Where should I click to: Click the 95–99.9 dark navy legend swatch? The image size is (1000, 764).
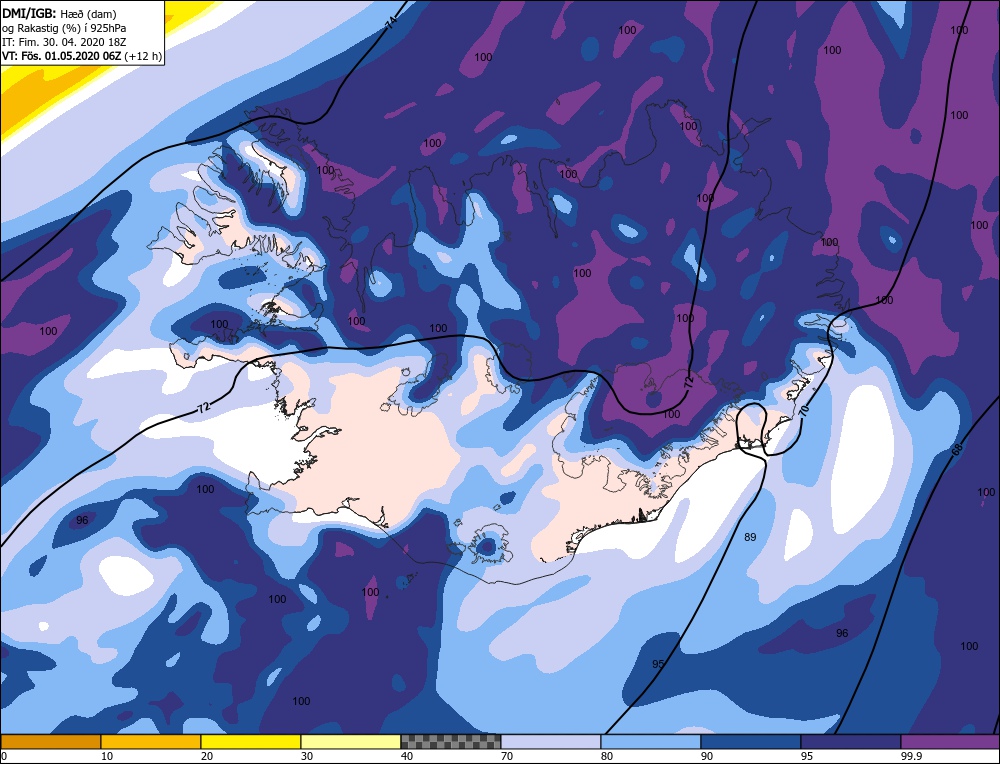[851, 742]
